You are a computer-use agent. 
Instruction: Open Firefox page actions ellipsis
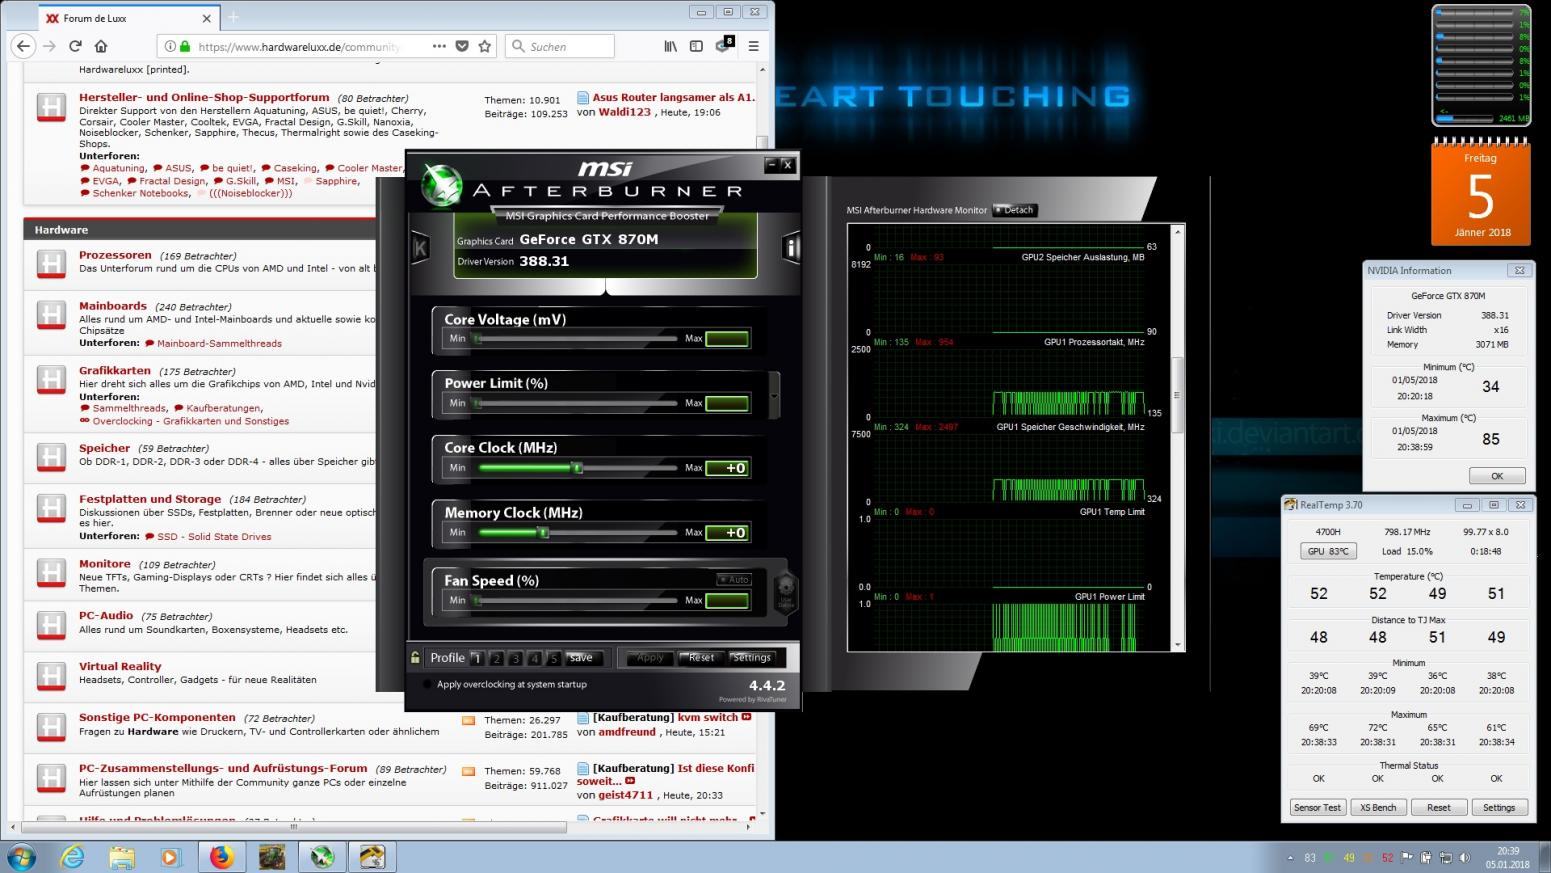pyautogui.click(x=439, y=46)
